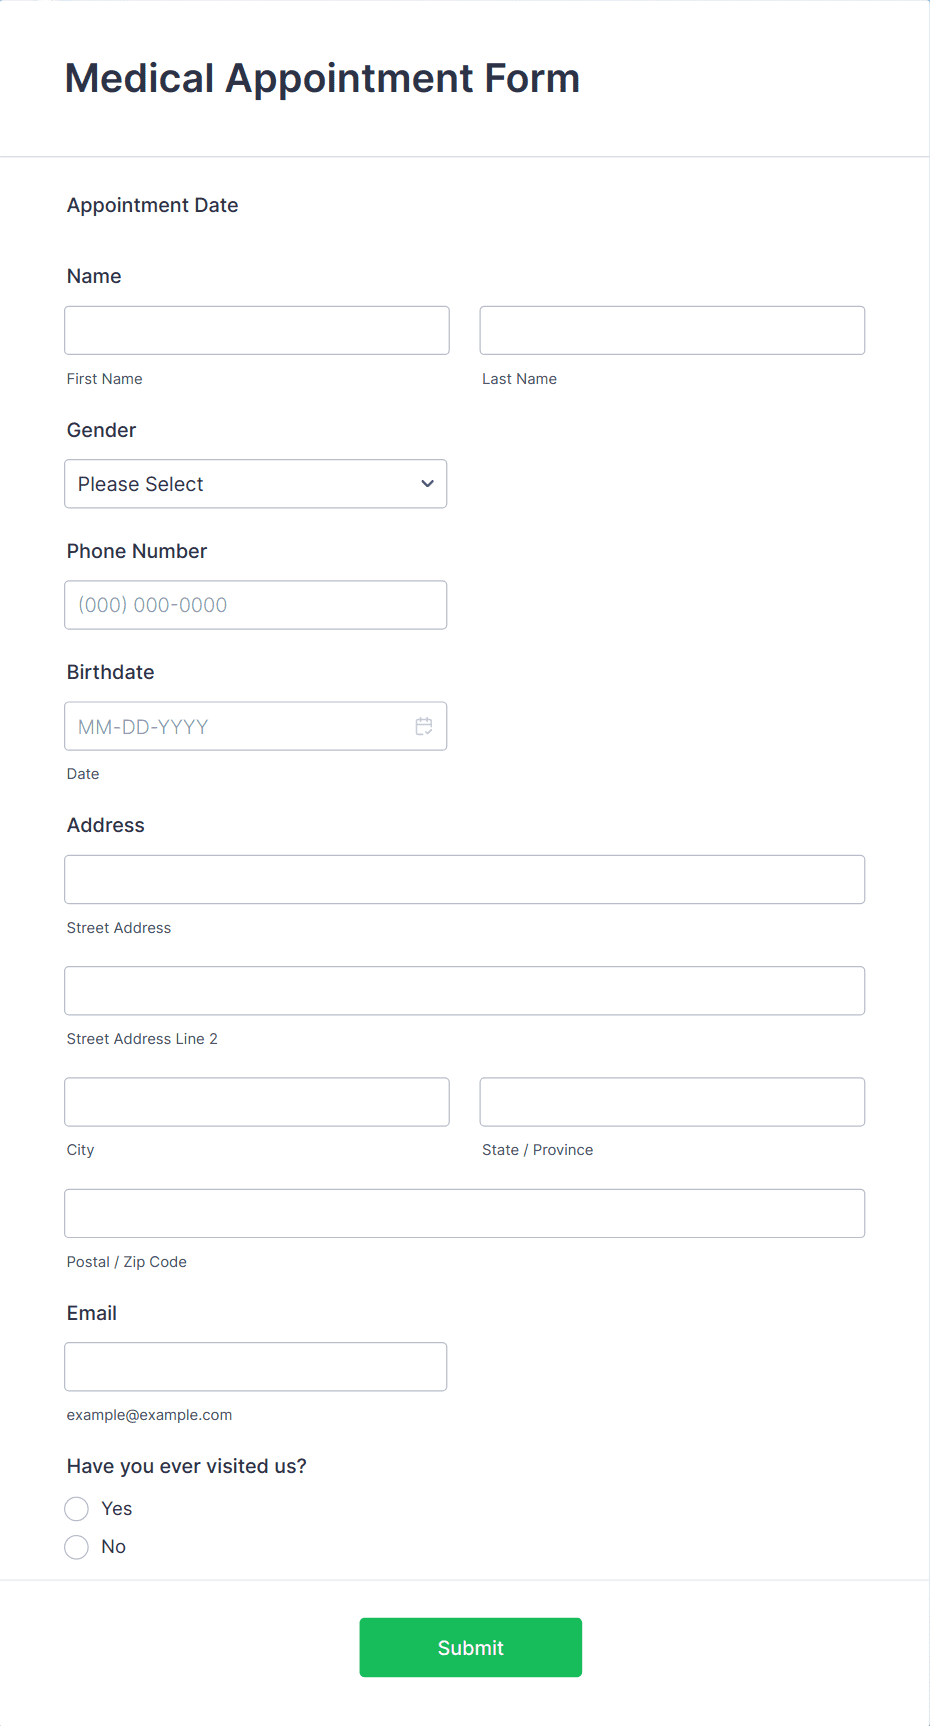Click into the Postal / Zip Code field

tap(464, 1213)
